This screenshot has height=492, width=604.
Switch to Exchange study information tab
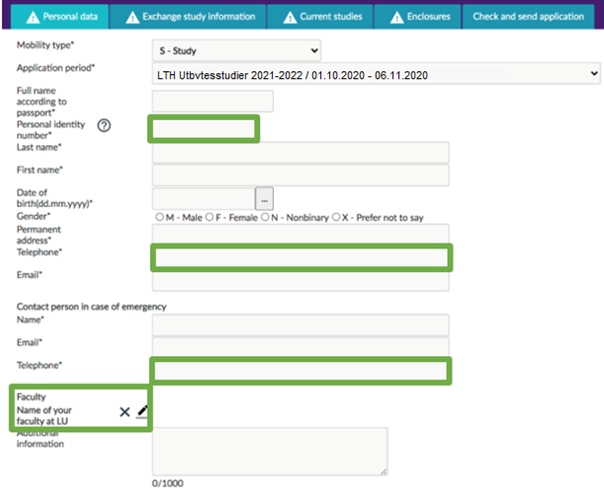[x=188, y=17]
